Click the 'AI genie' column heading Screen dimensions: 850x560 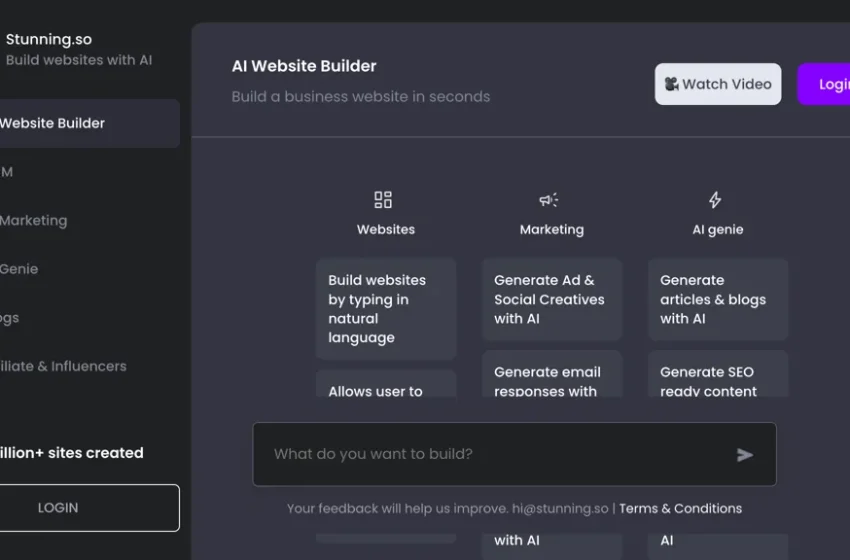click(718, 229)
